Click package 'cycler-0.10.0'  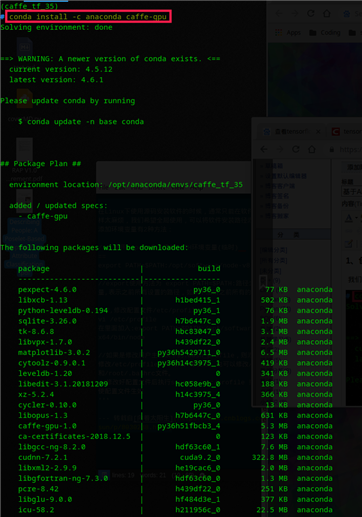pyautogui.click(x=47, y=405)
